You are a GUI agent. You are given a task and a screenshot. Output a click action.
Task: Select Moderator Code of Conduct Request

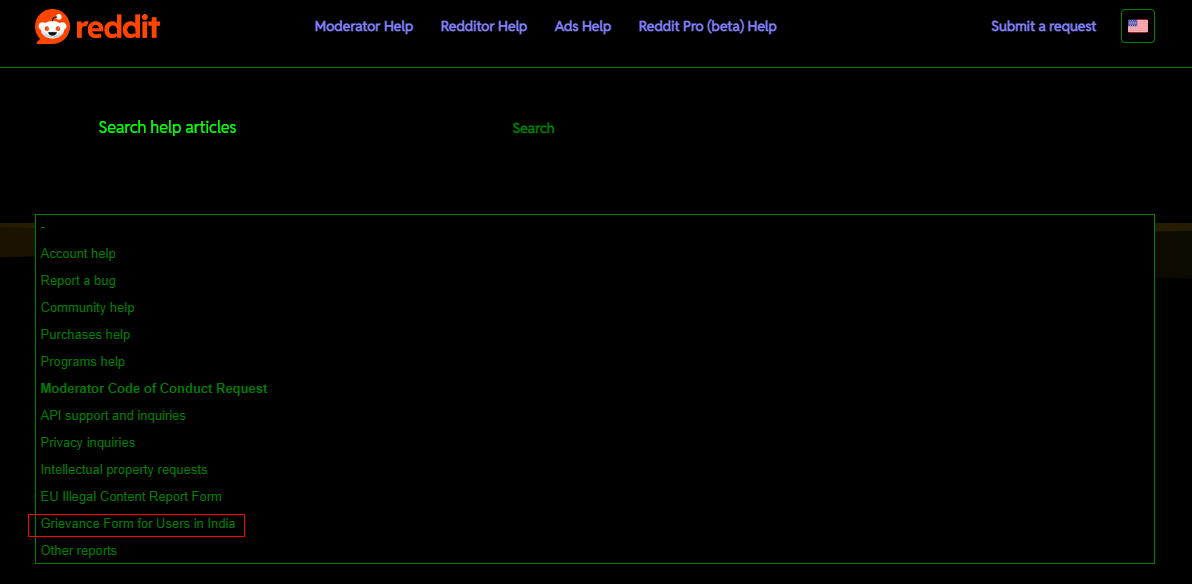tap(594, 389)
